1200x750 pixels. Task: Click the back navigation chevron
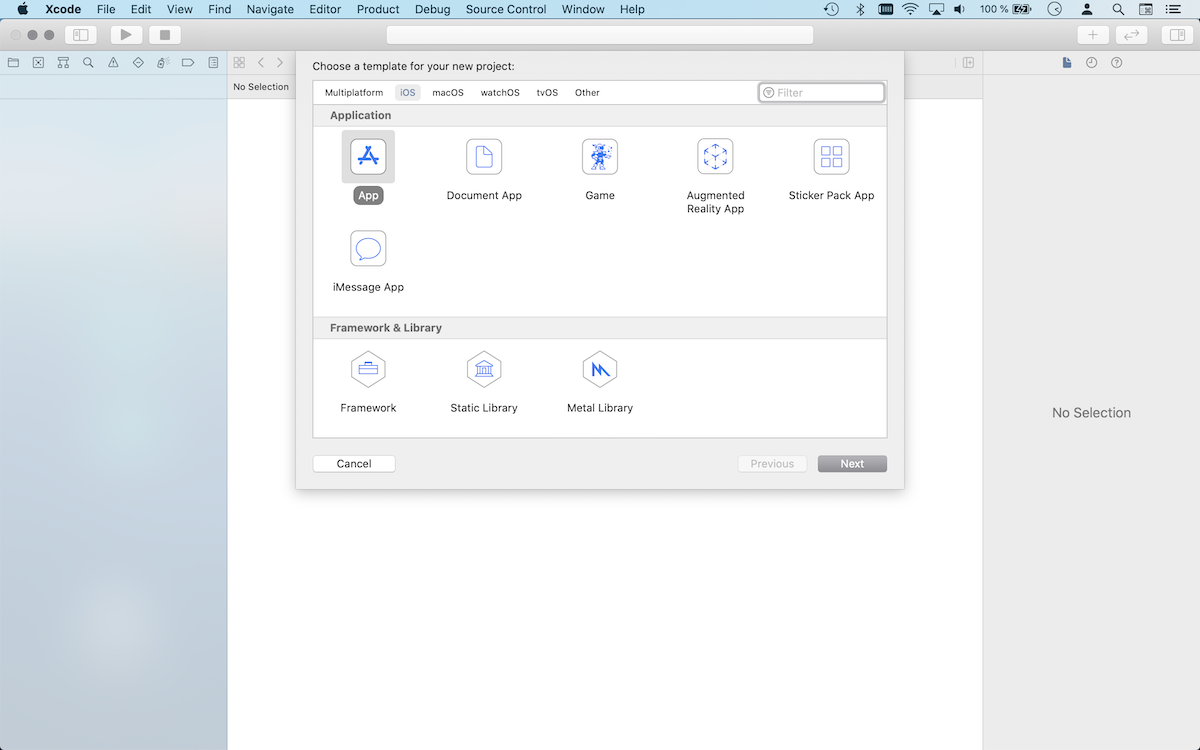click(260, 62)
